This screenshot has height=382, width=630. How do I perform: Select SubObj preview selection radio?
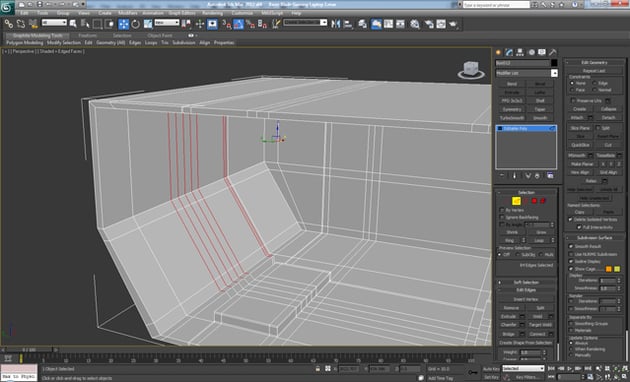518,255
